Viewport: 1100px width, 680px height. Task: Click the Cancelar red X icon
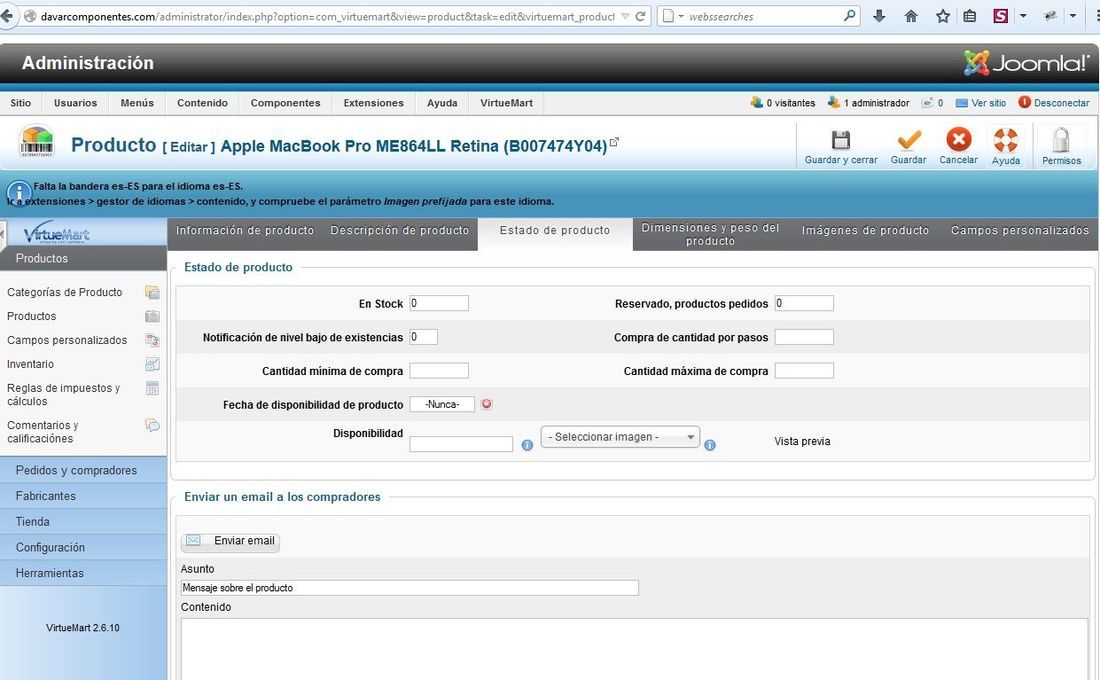958,139
